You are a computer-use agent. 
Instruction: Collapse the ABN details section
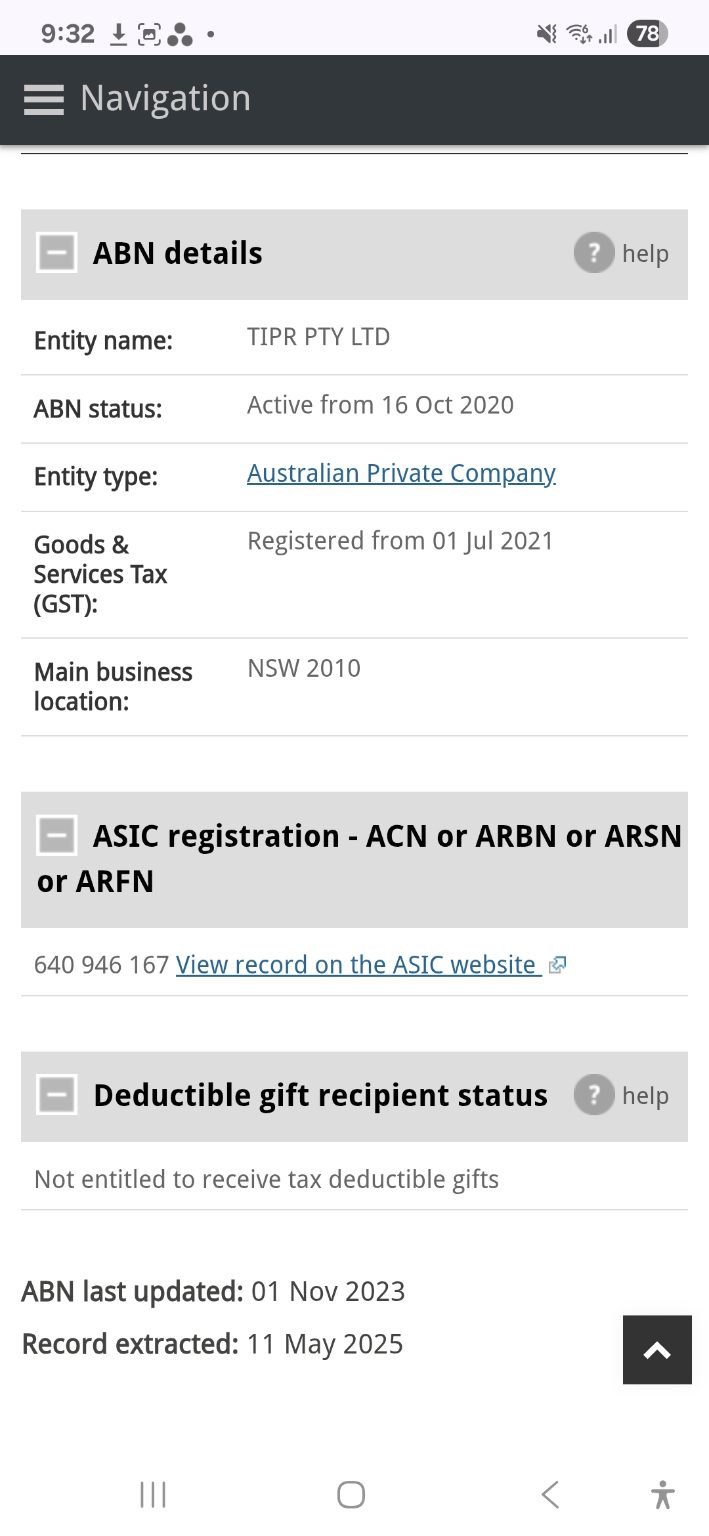coord(56,253)
